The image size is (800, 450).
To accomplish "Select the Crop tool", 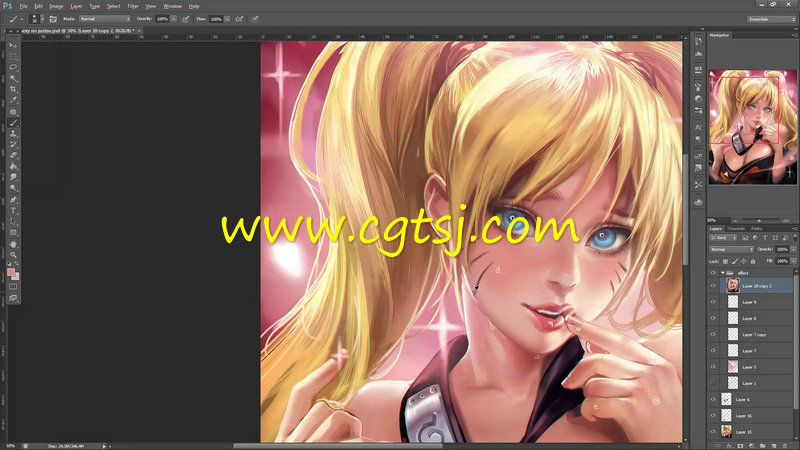I will (x=13, y=89).
